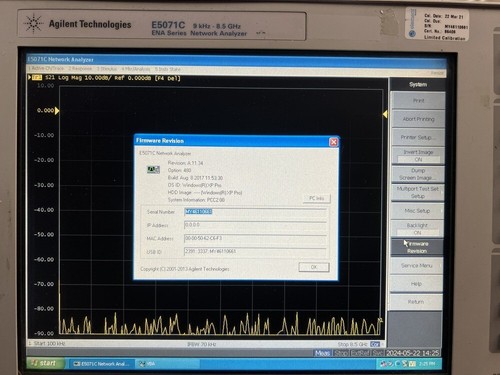Click the S21 Log Mag trace label
The height and width of the screenshot is (375, 500).
(x=113, y=78)
